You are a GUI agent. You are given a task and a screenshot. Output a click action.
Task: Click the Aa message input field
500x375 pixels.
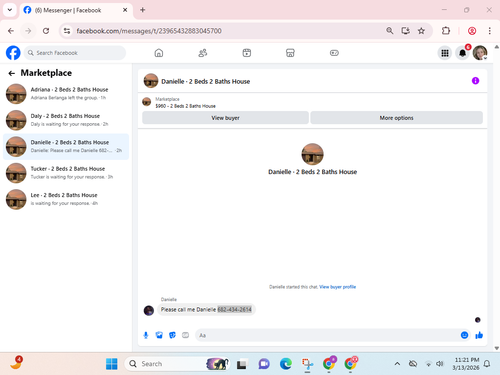(x=327, y=335)
